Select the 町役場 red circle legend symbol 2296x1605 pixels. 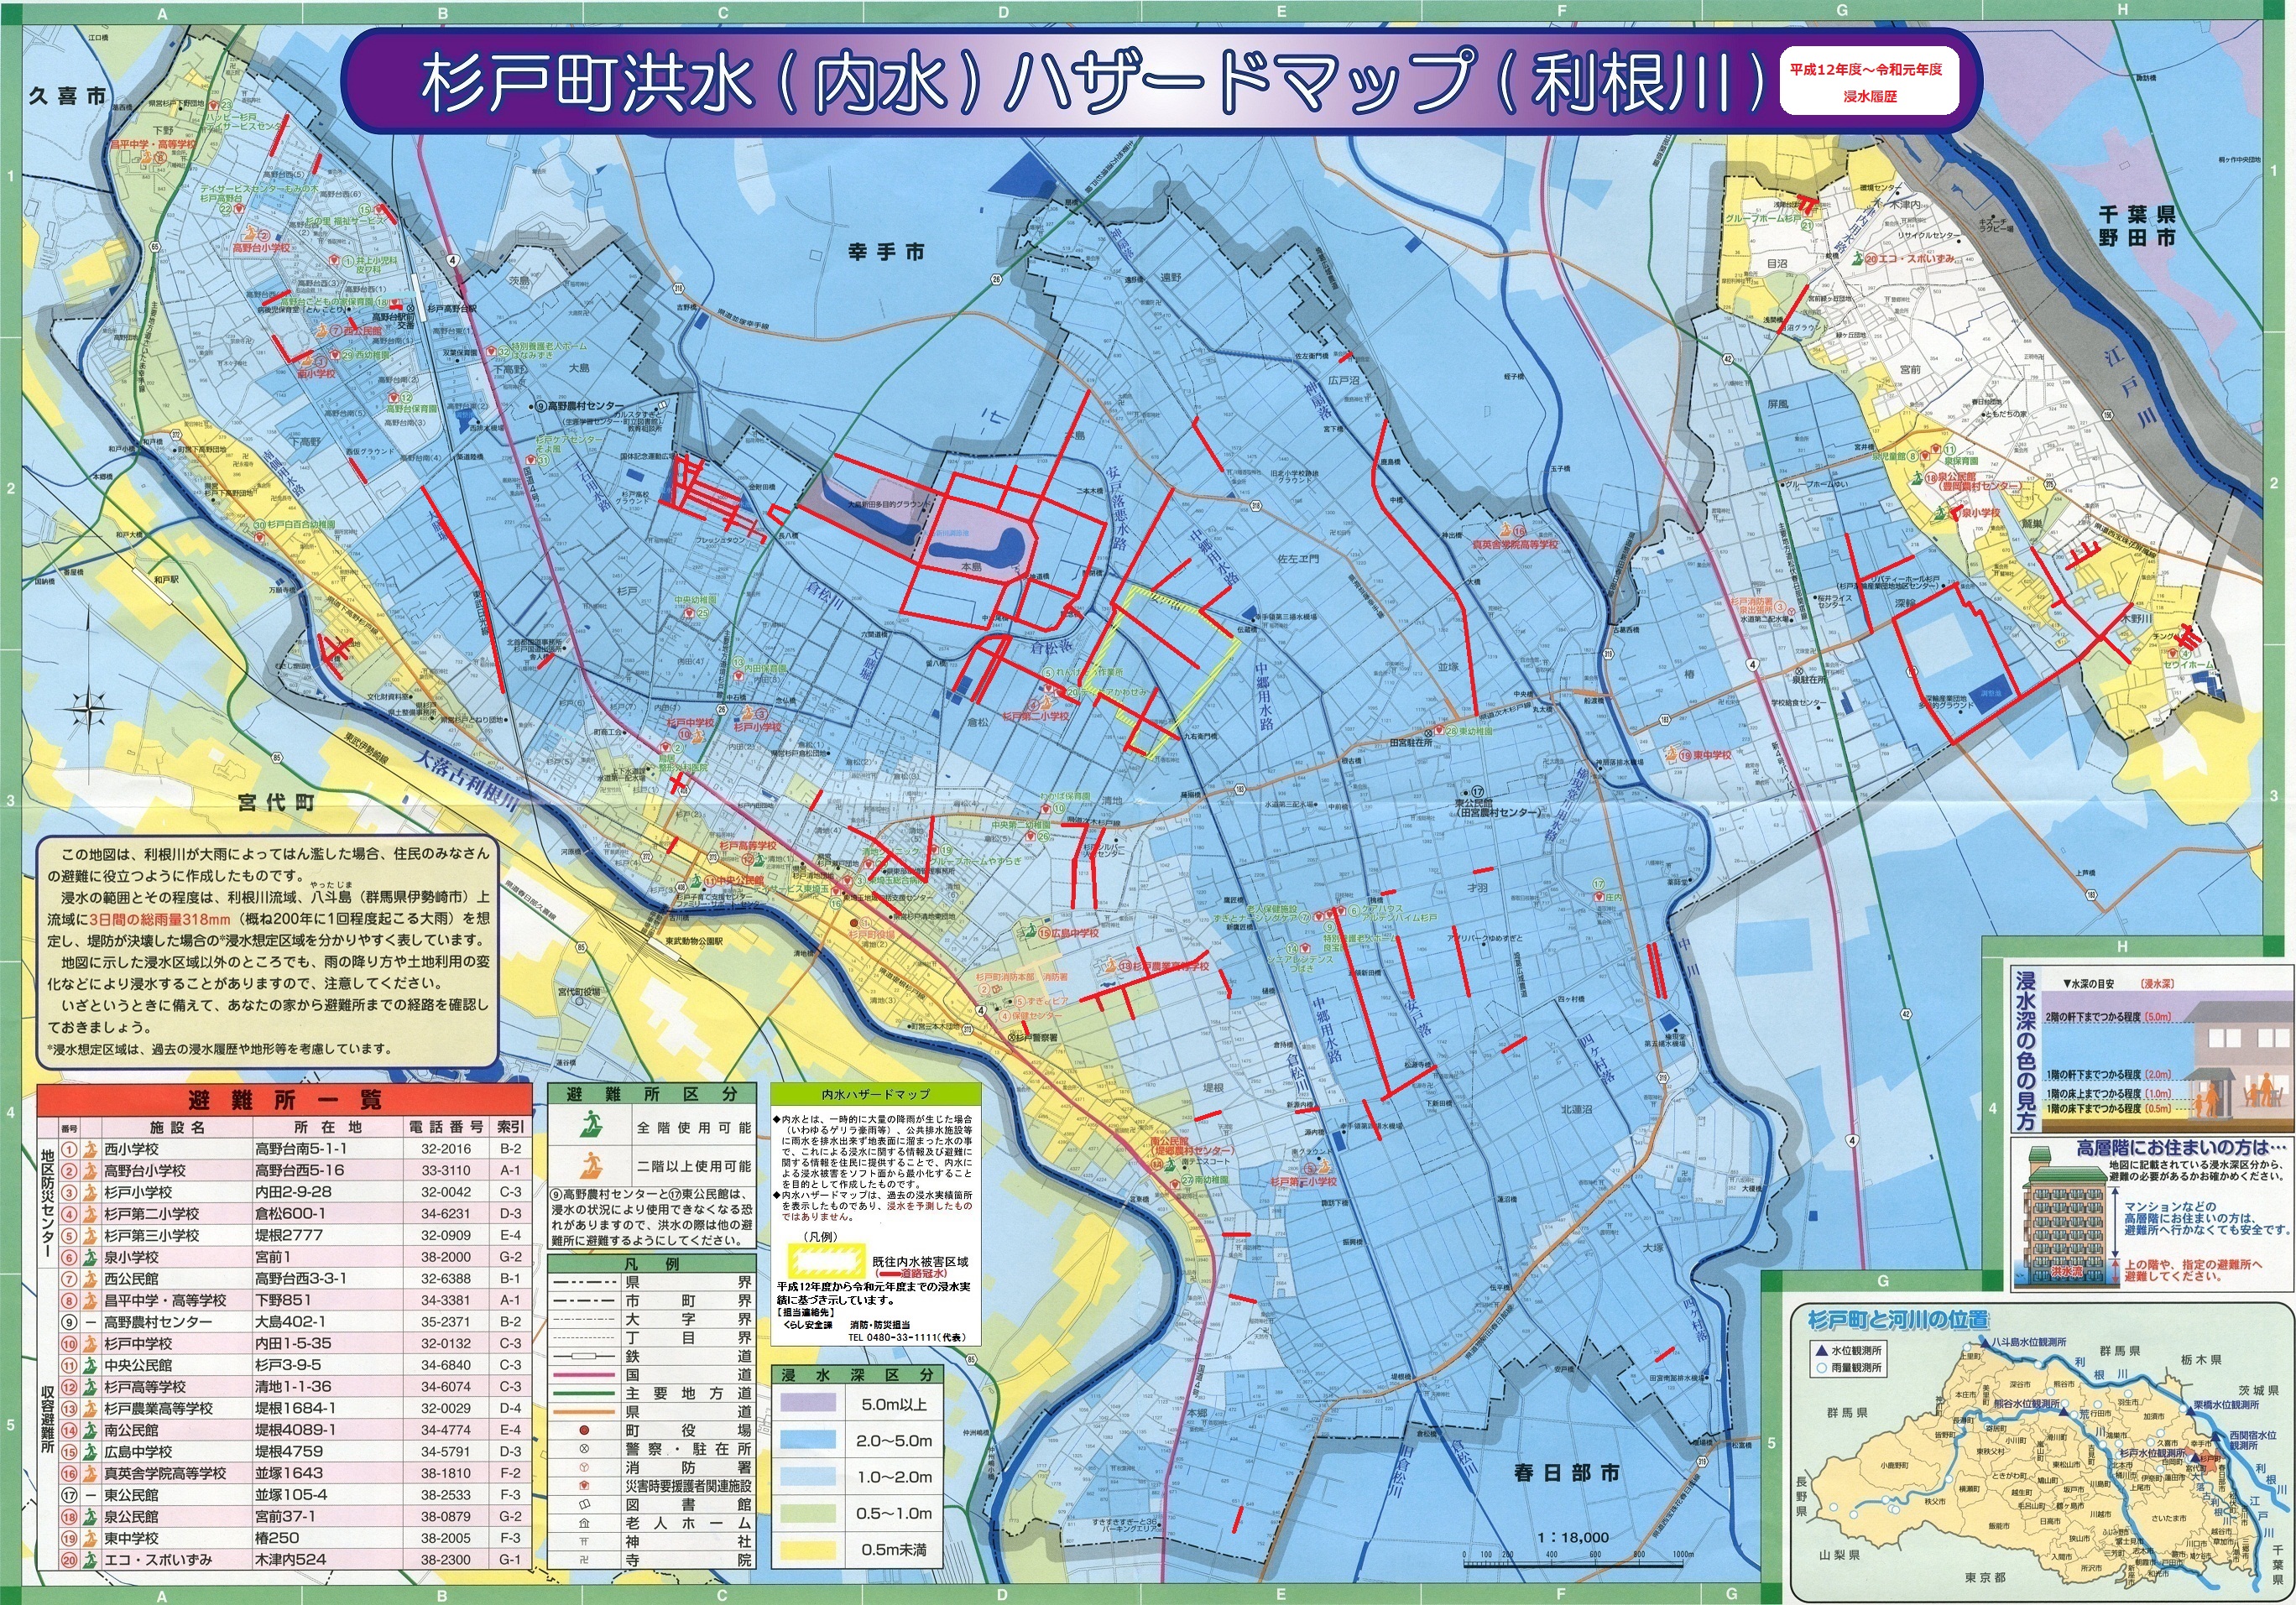click(583, 1431)
